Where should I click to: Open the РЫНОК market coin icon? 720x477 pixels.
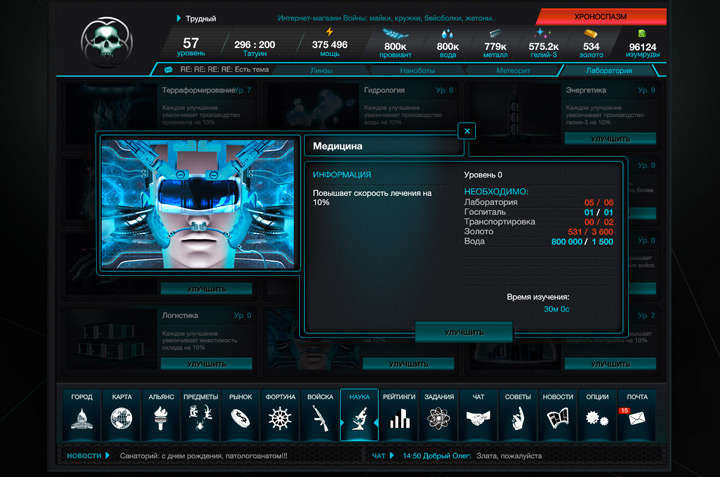coord(241,415)
